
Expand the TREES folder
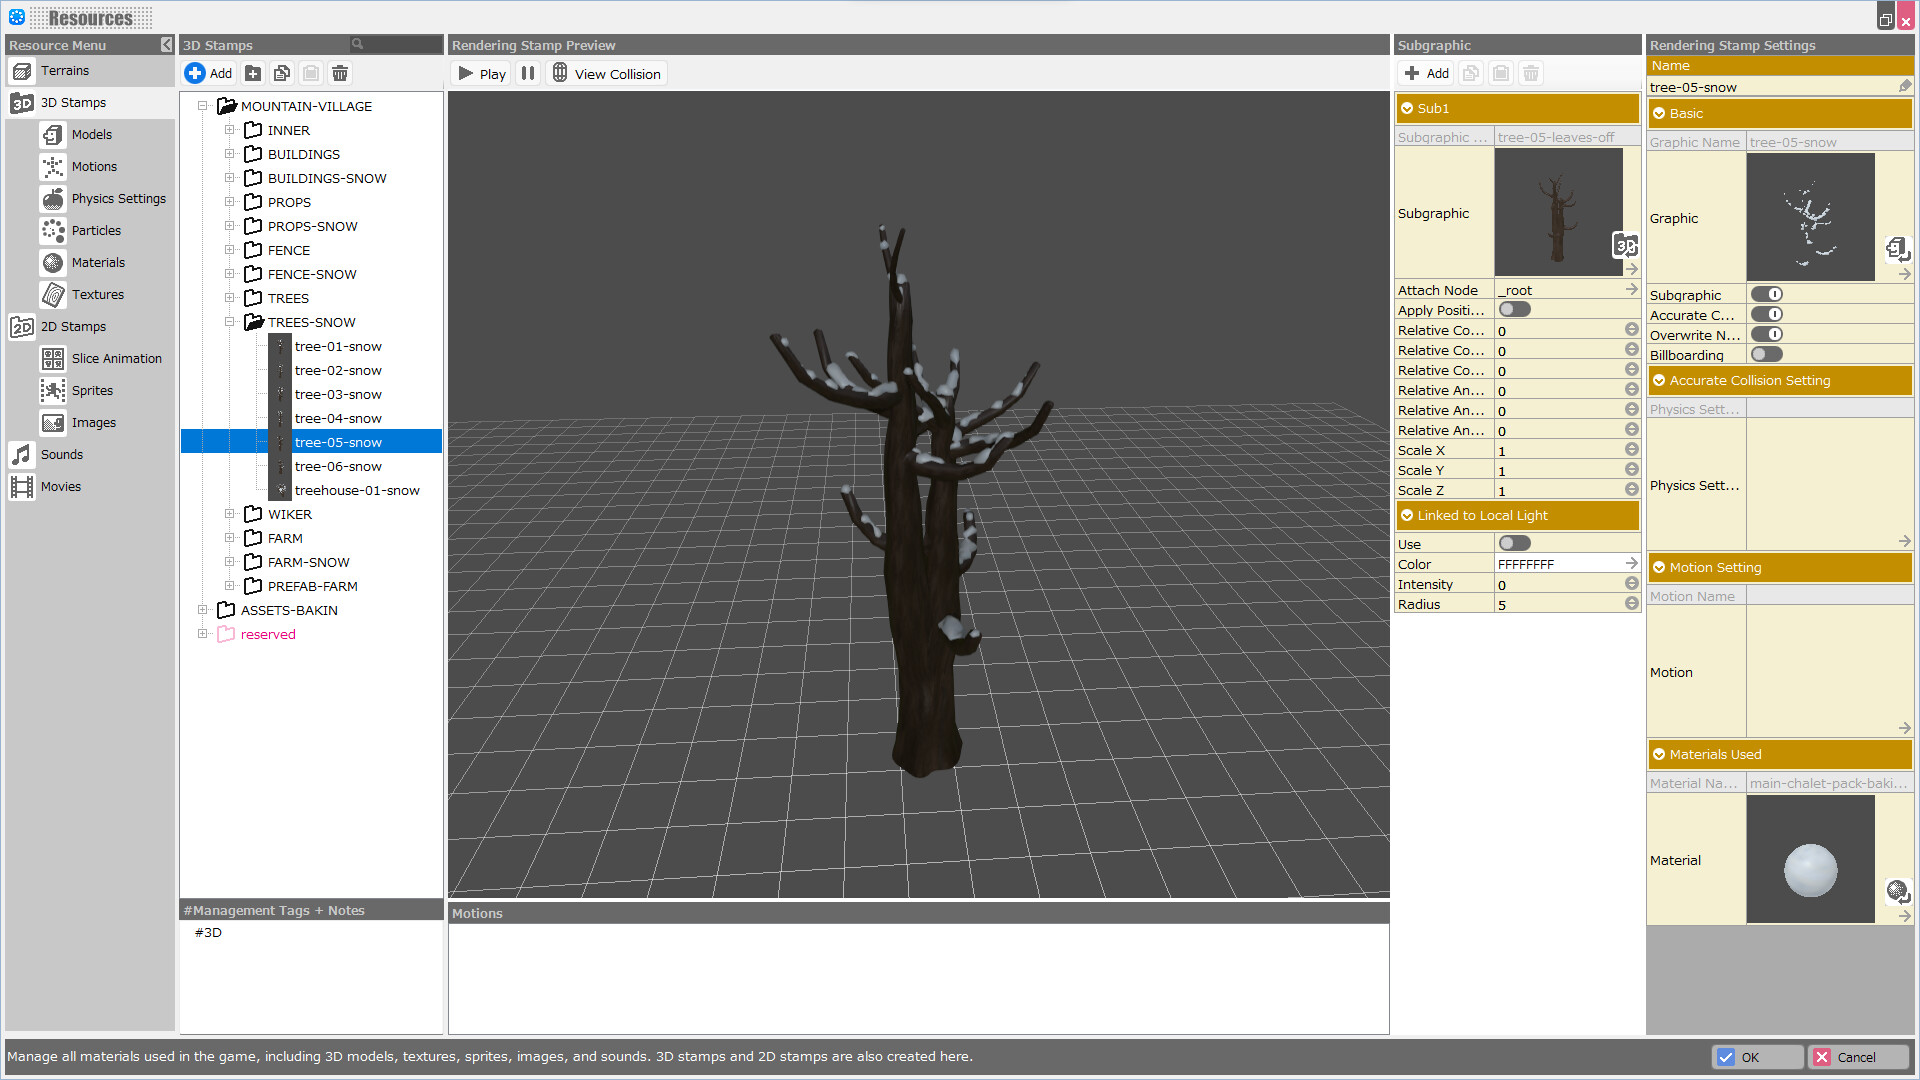(230, 298)
